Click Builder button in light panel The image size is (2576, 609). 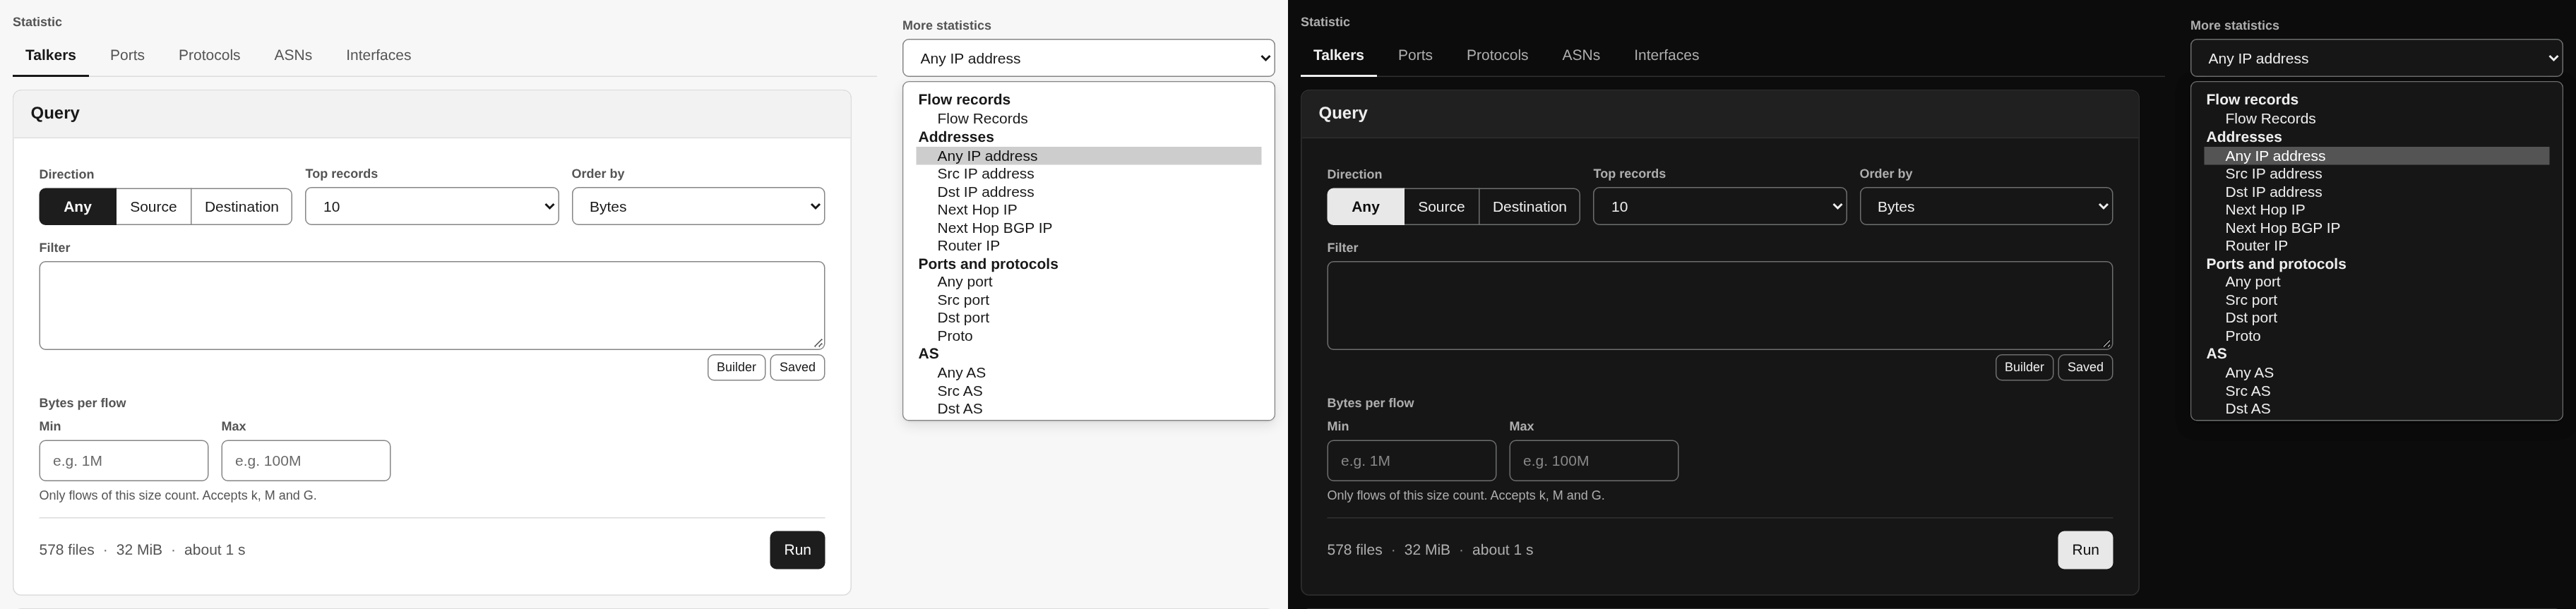[736, 368]
